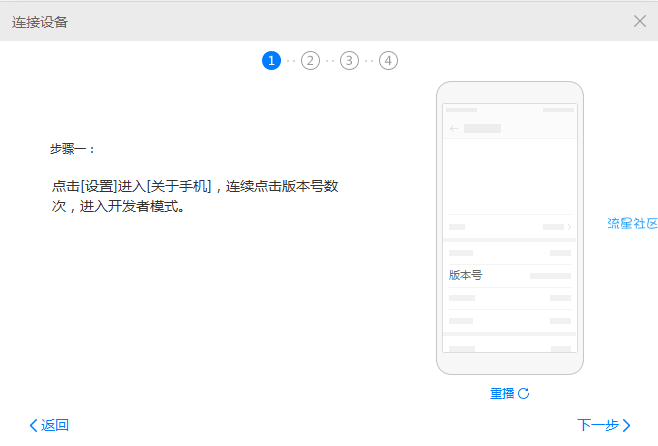
Task: Select step 1 indicator circle
Action: point(272,61)
